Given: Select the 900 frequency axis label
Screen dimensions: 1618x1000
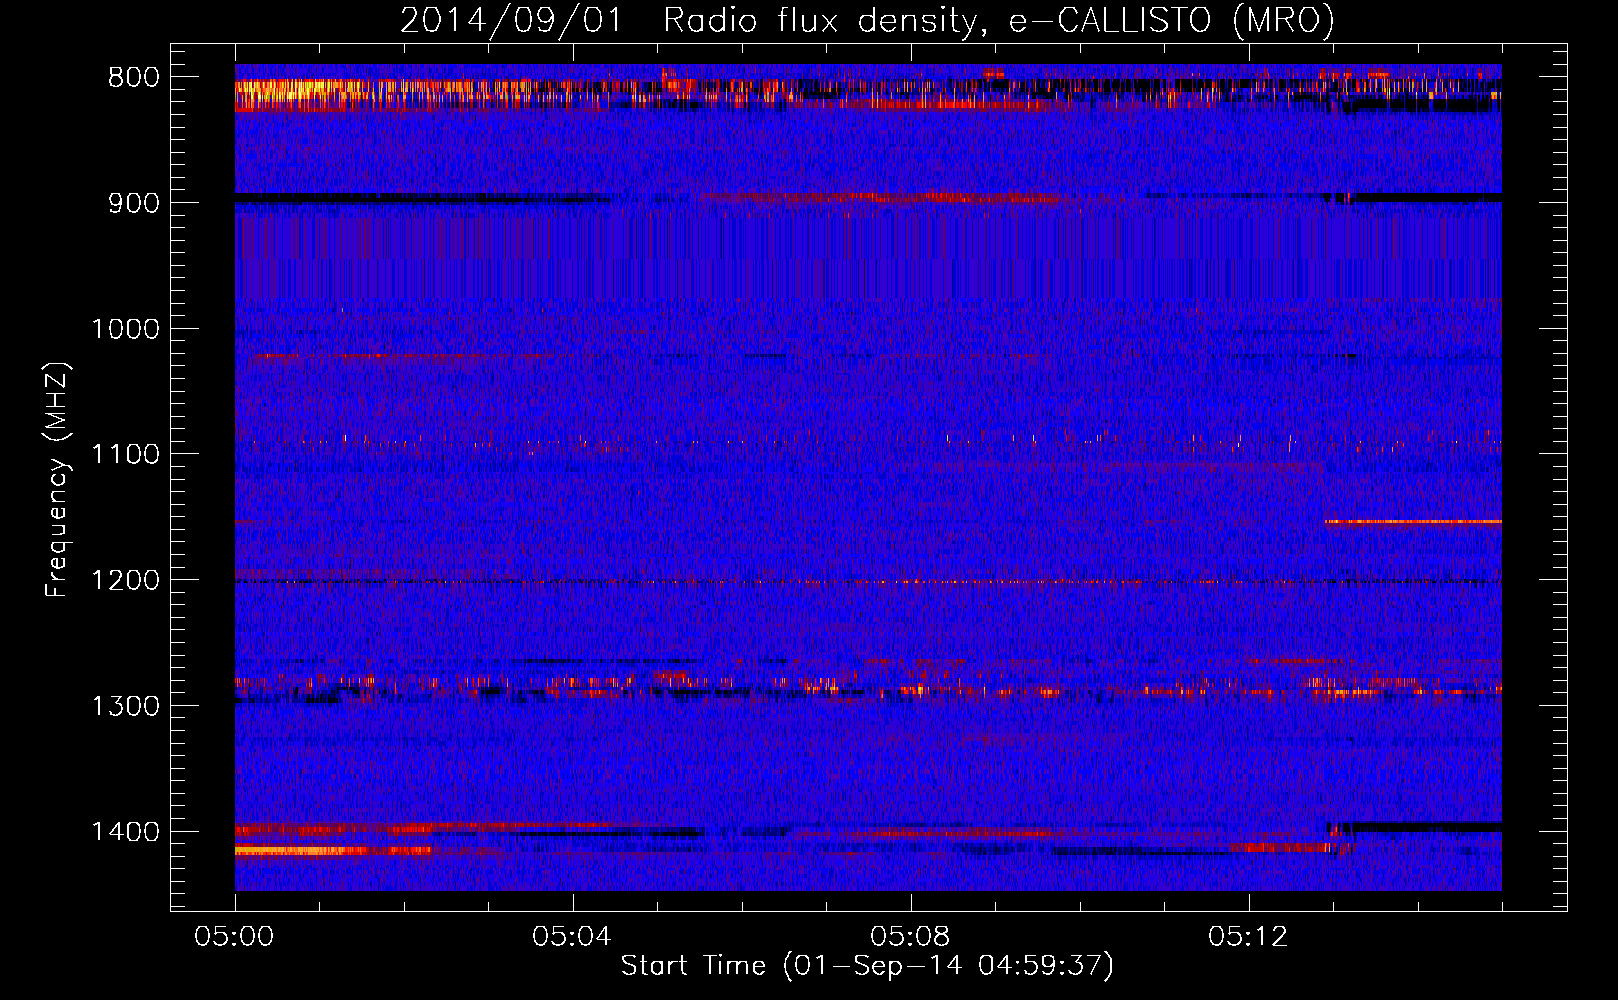Looking at the screenshot, I should pos(134,203).
